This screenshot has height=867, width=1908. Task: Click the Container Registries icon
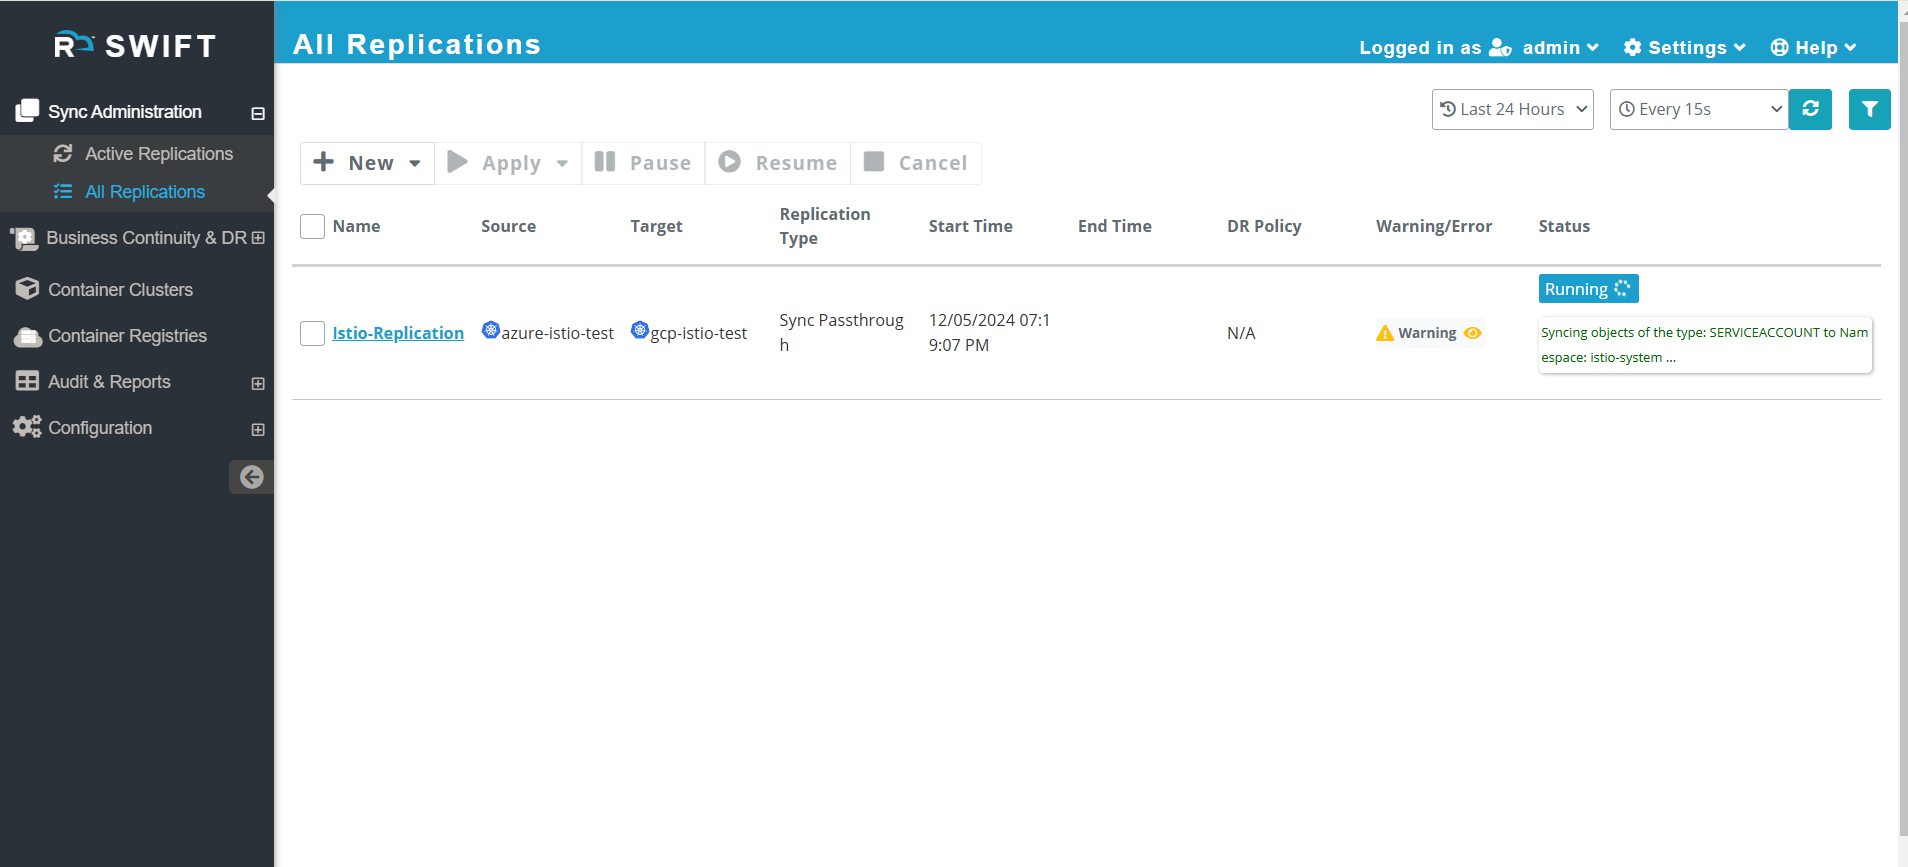click(27, 336)
